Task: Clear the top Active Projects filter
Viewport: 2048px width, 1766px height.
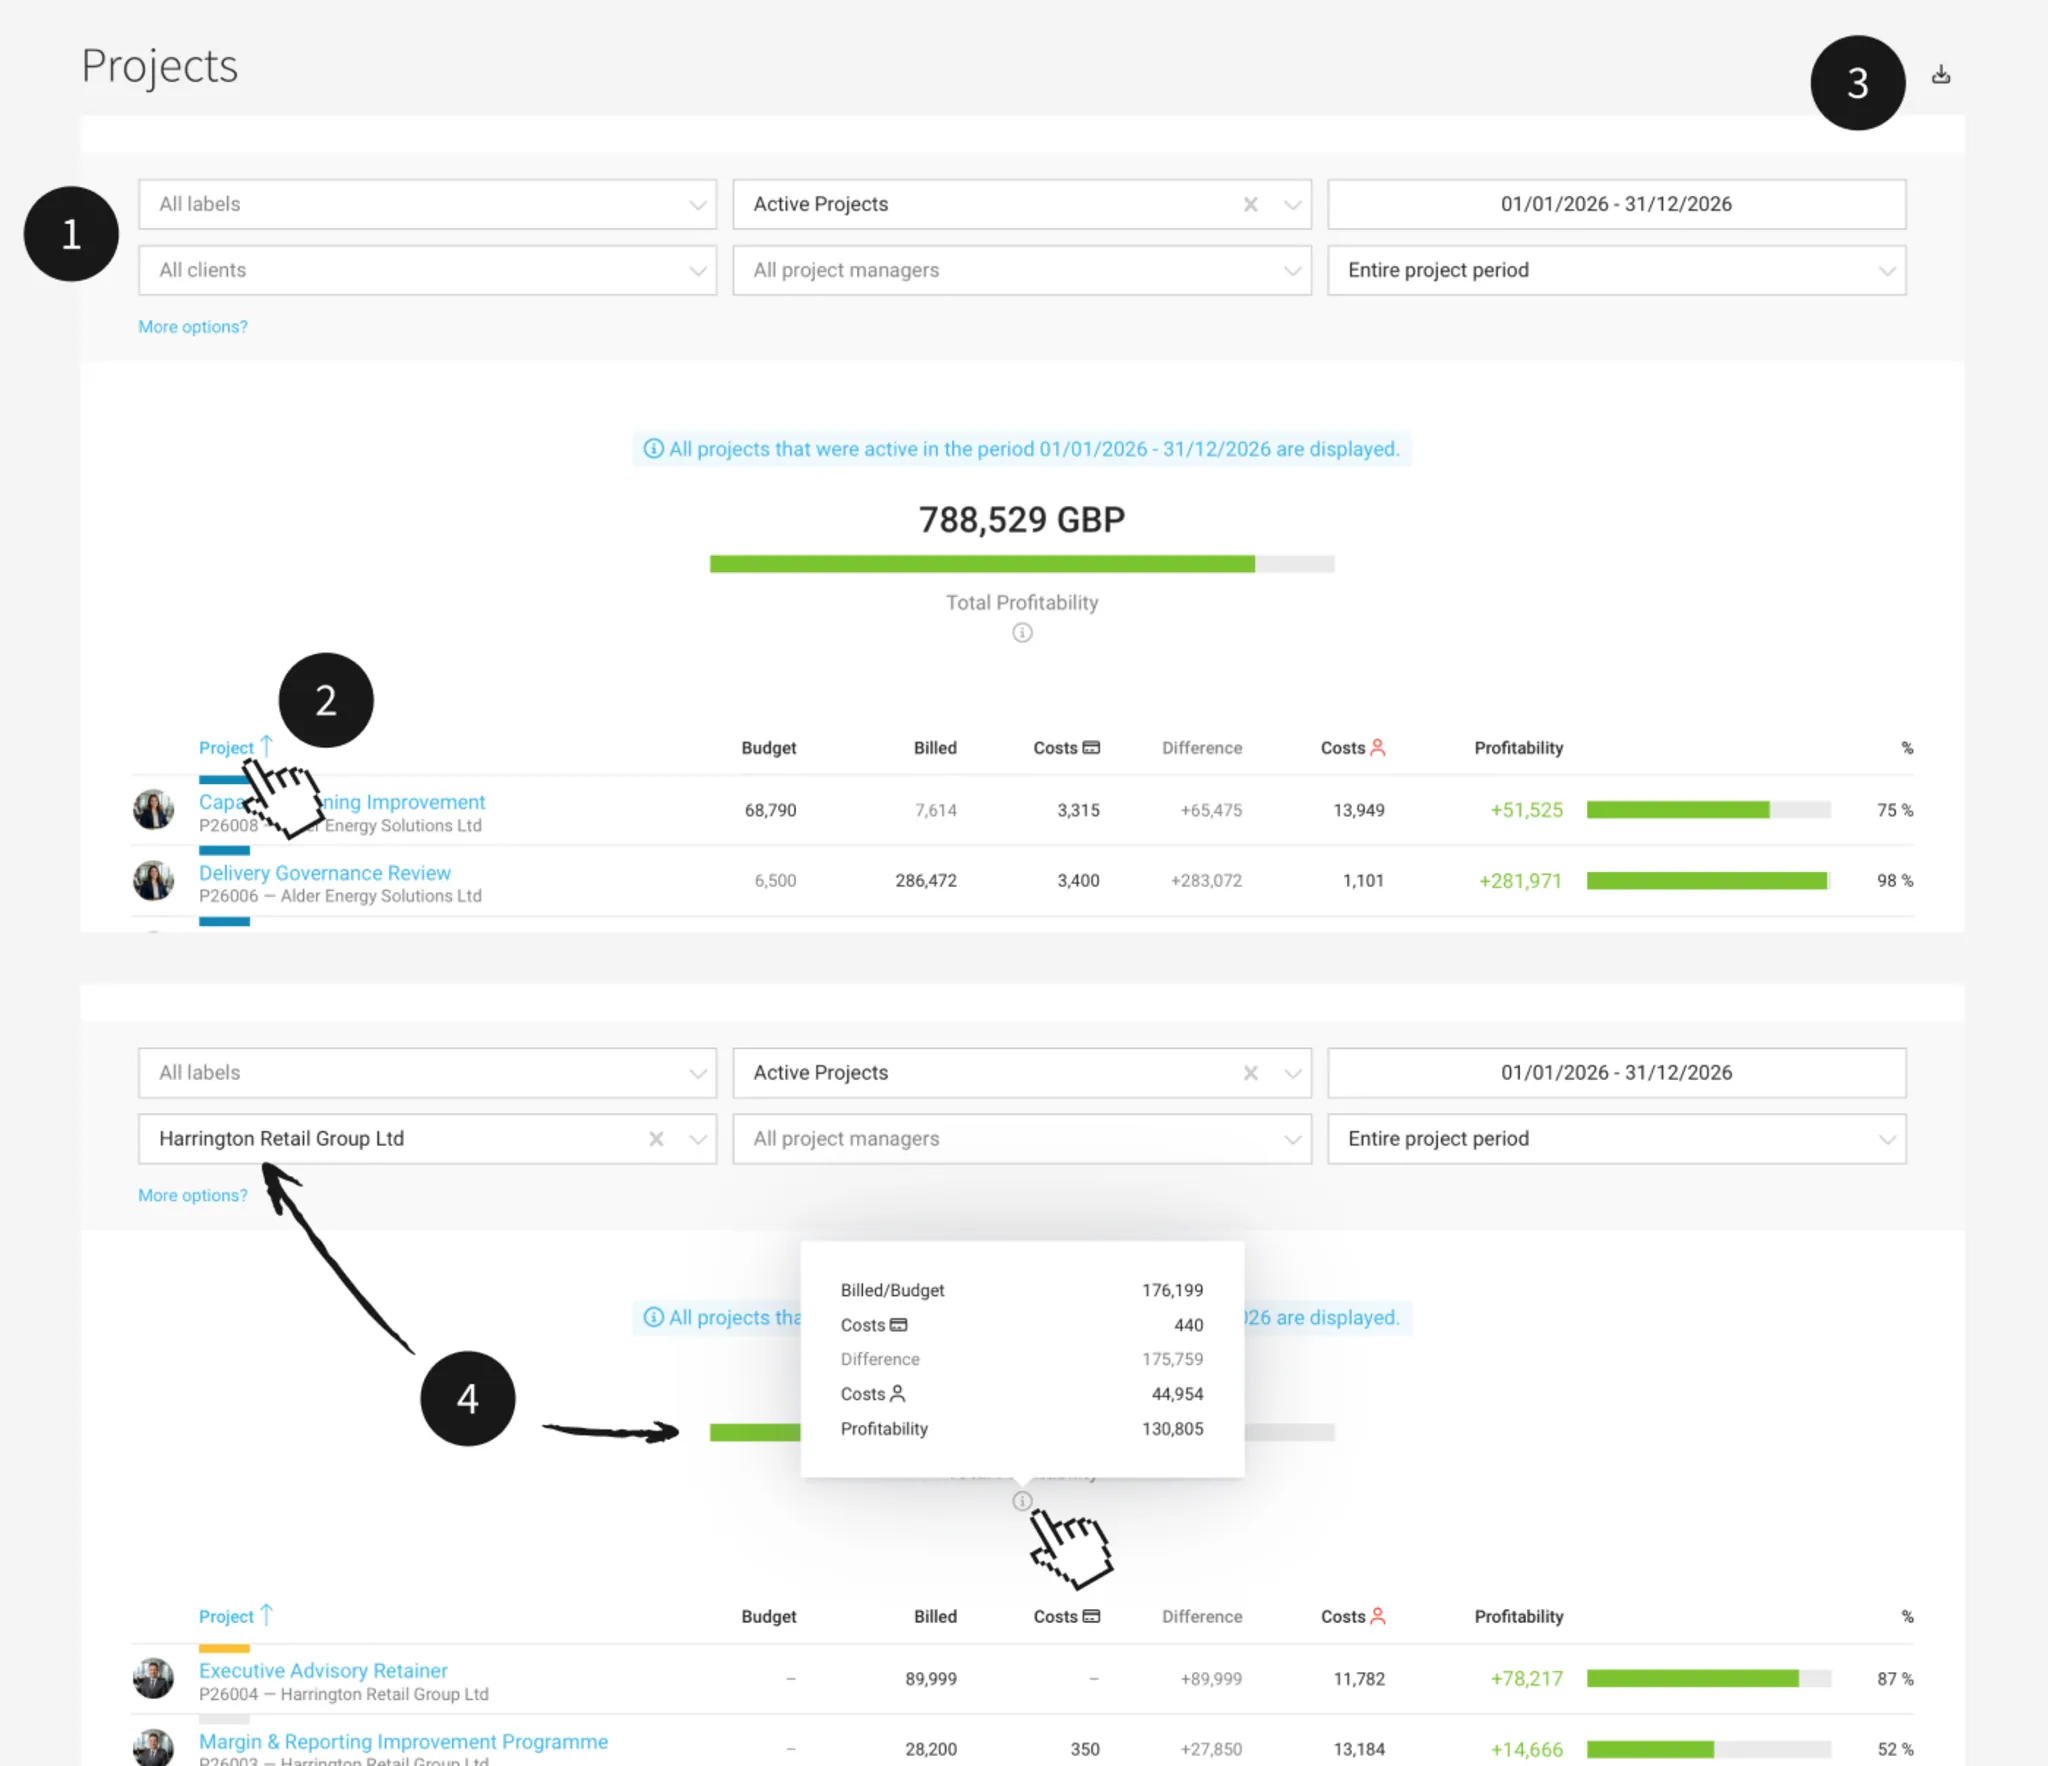Action: tap(1250, 204)
